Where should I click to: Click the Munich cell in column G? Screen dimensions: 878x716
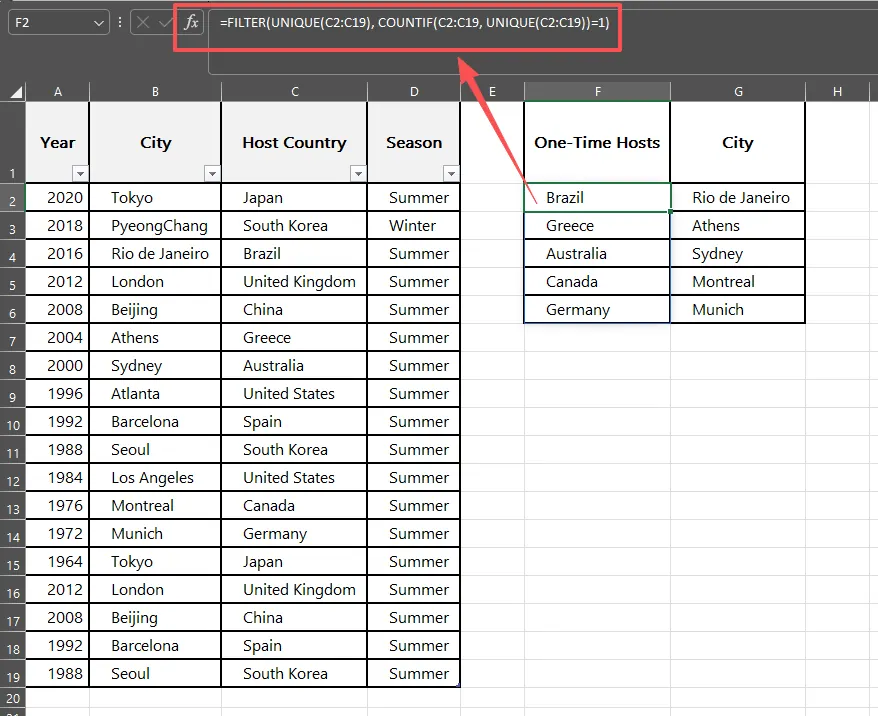point(737,310)
